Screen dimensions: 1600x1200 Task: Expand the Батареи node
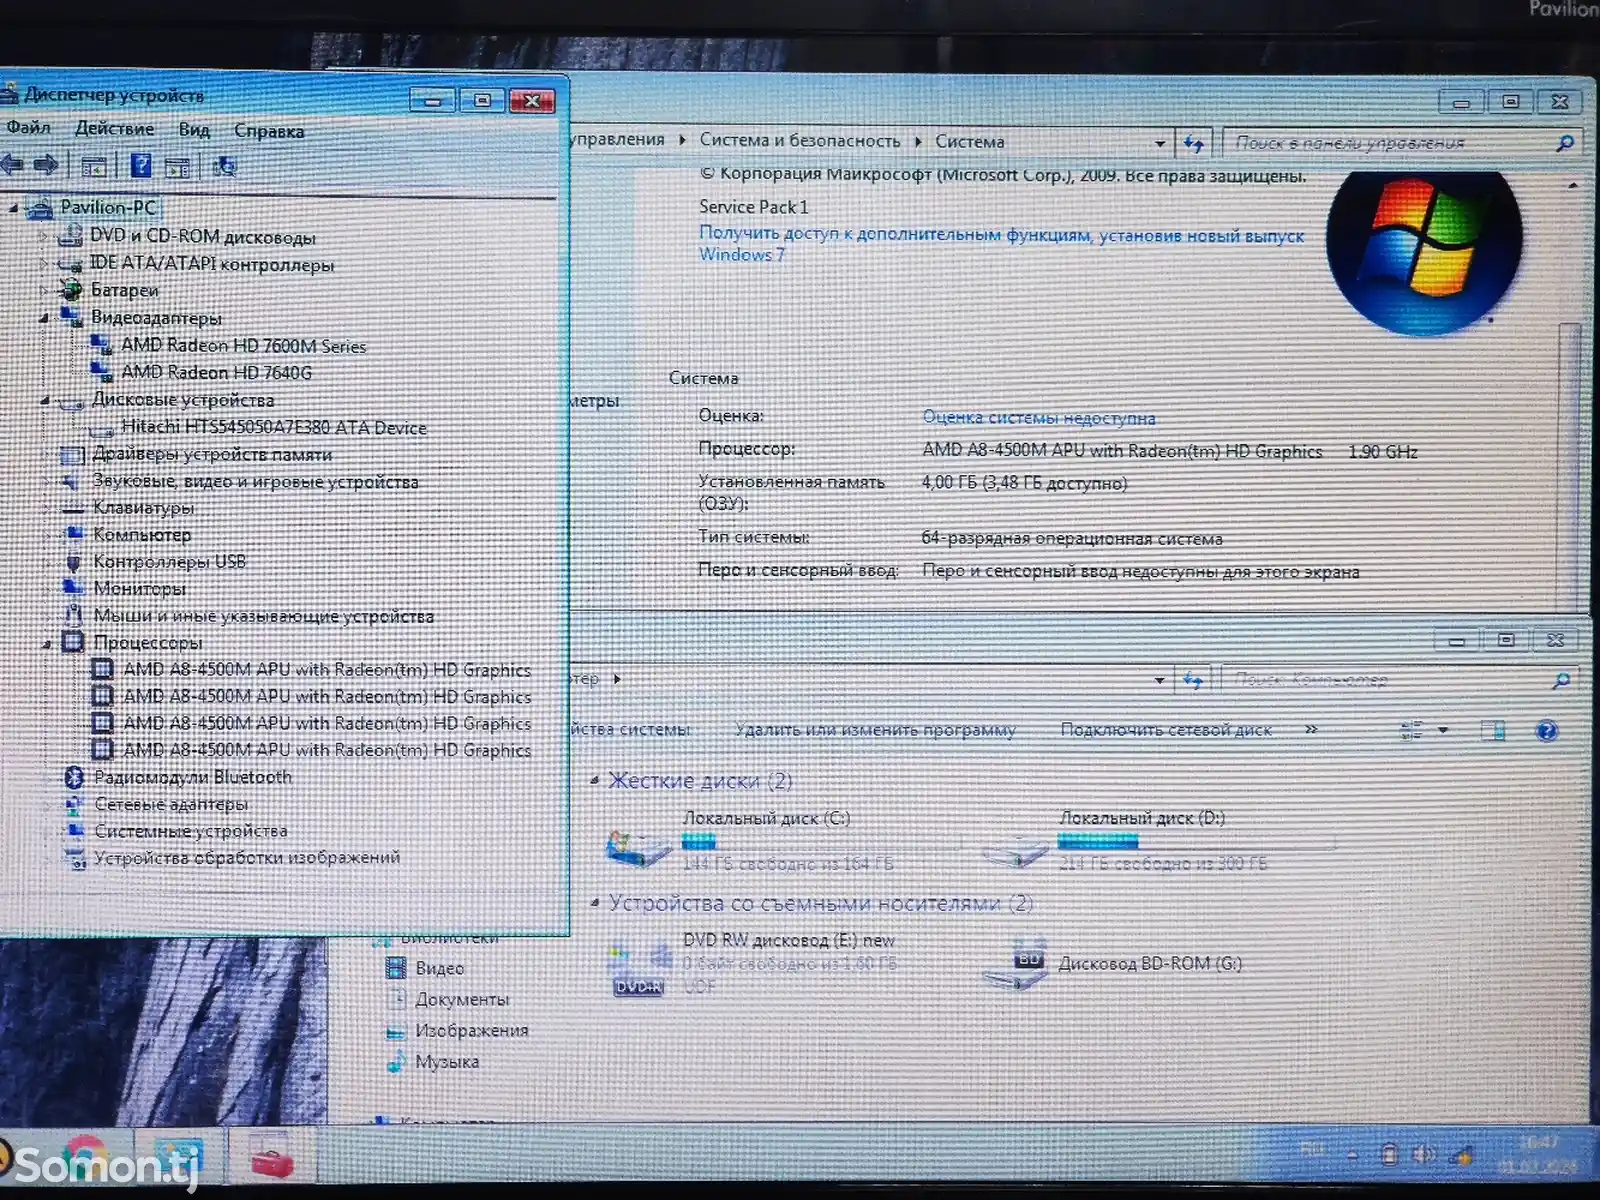(x=43, y=291)
